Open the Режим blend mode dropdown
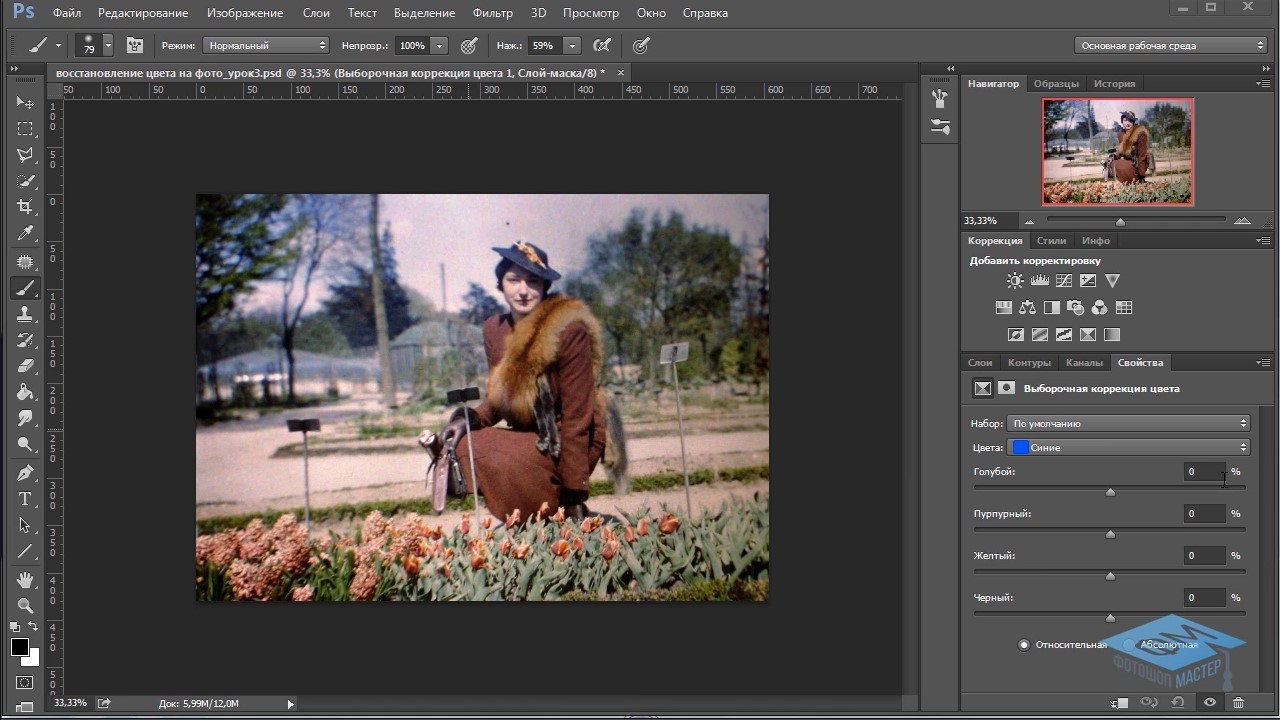 click(266, 46)
